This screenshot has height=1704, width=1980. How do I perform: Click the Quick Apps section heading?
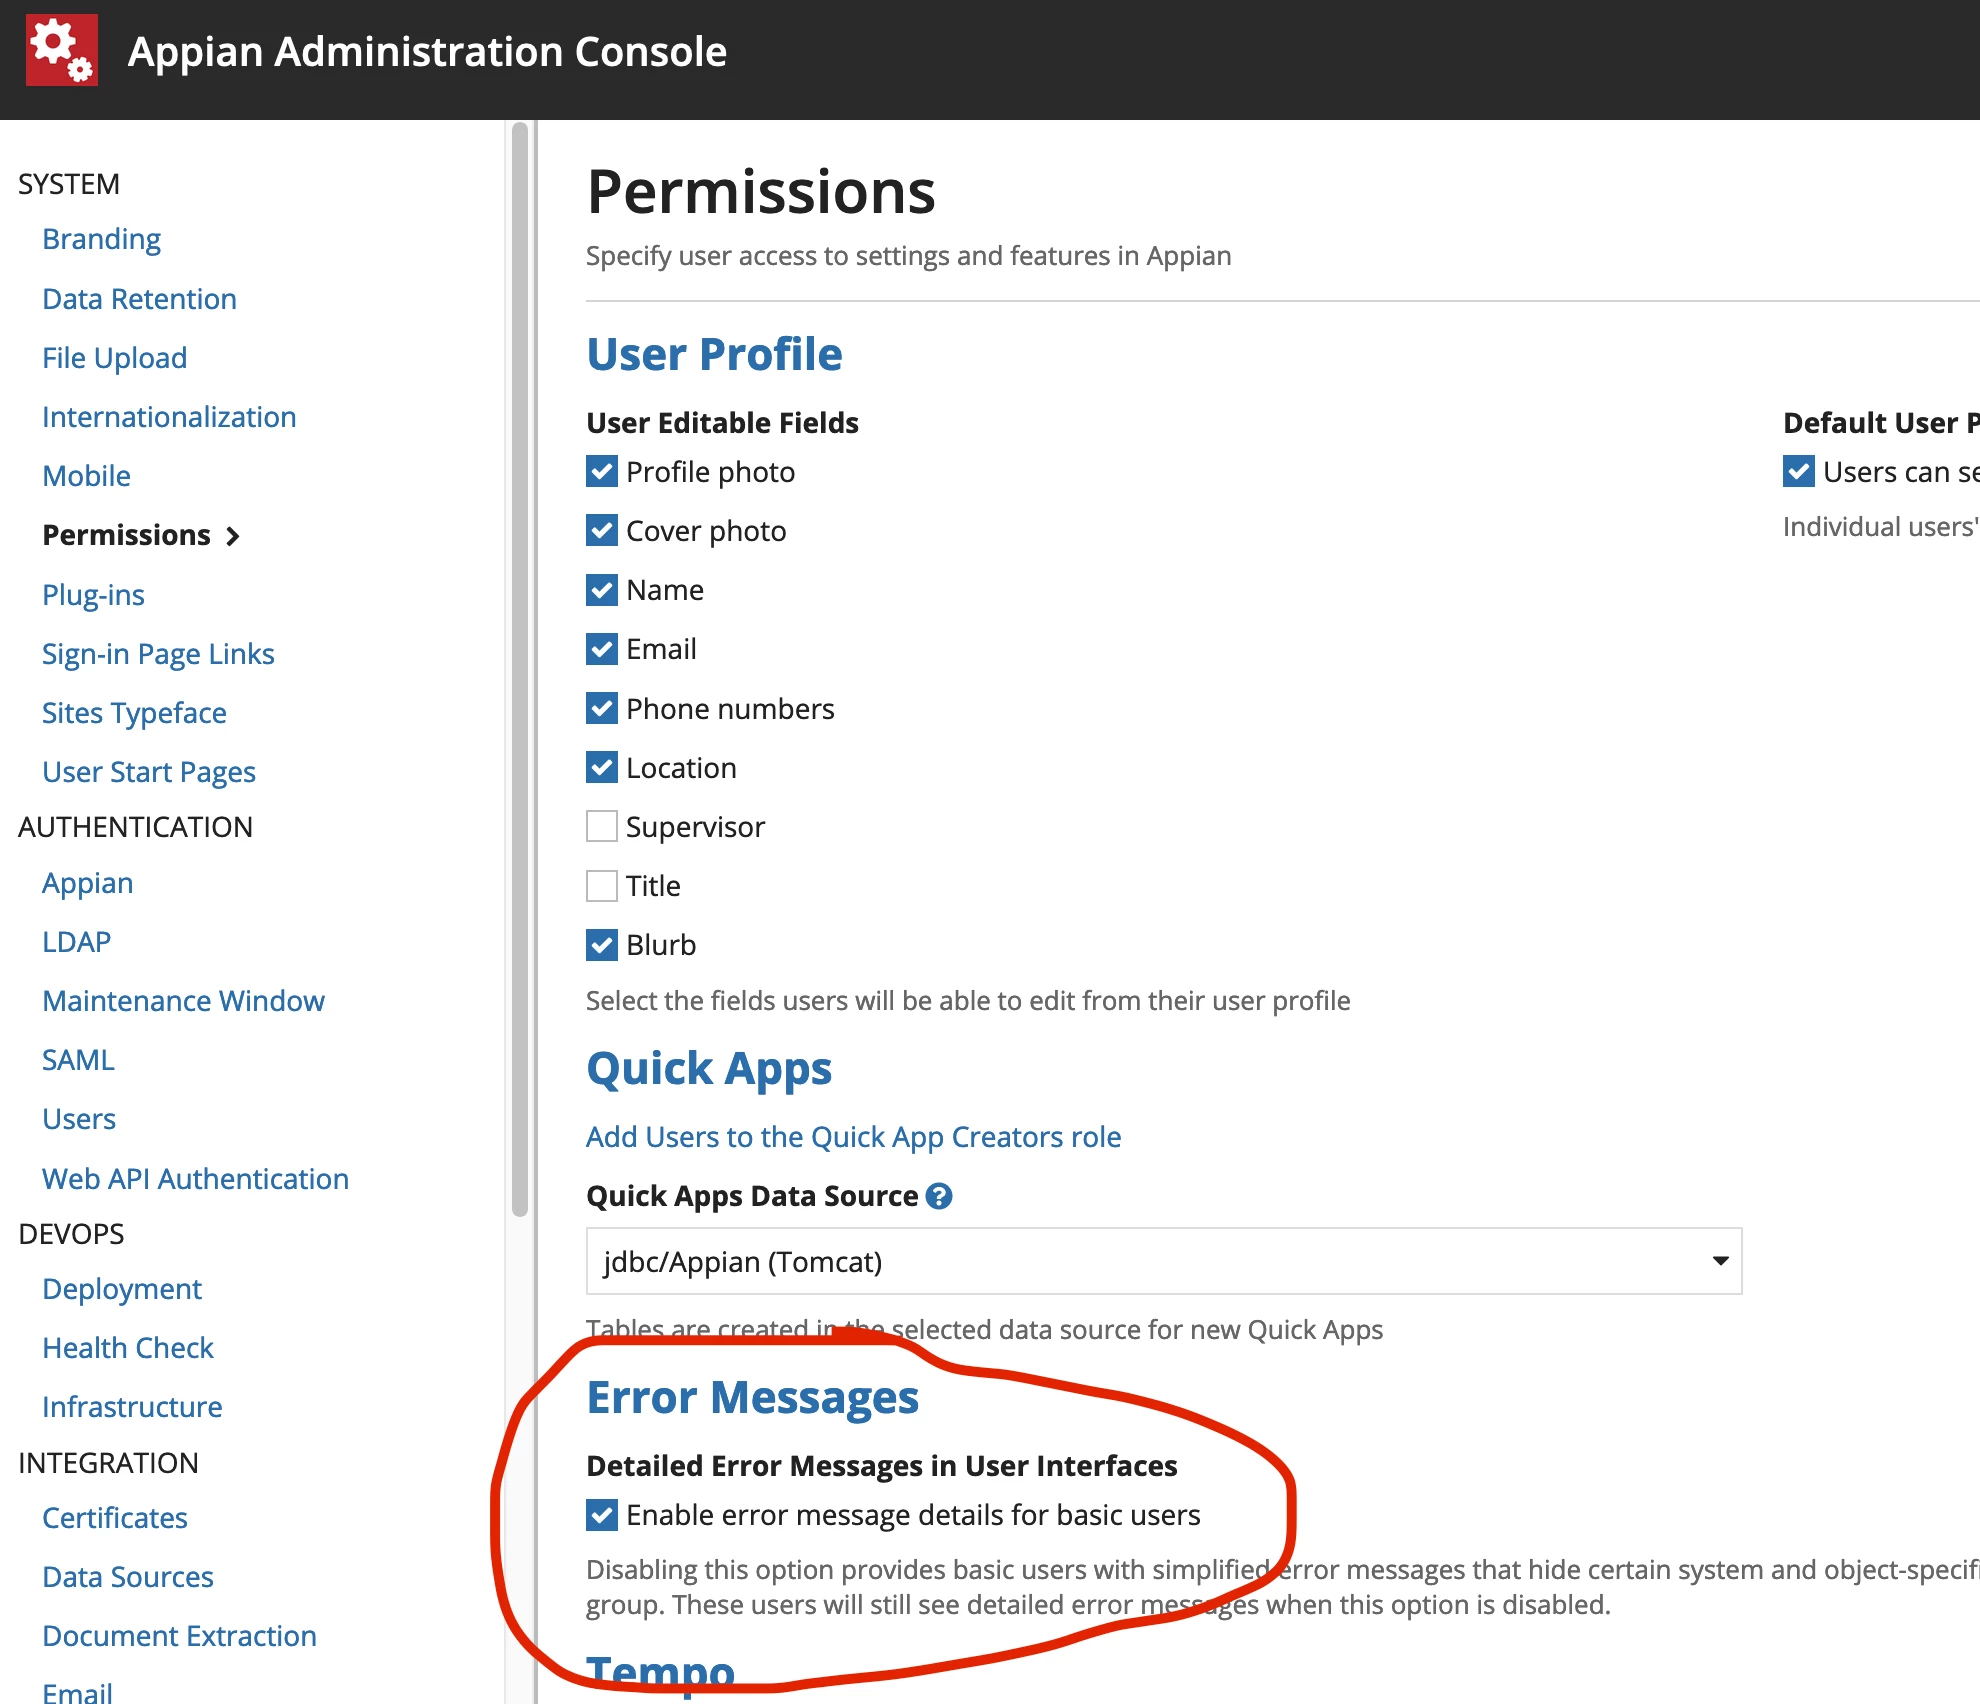(709, 1069)
